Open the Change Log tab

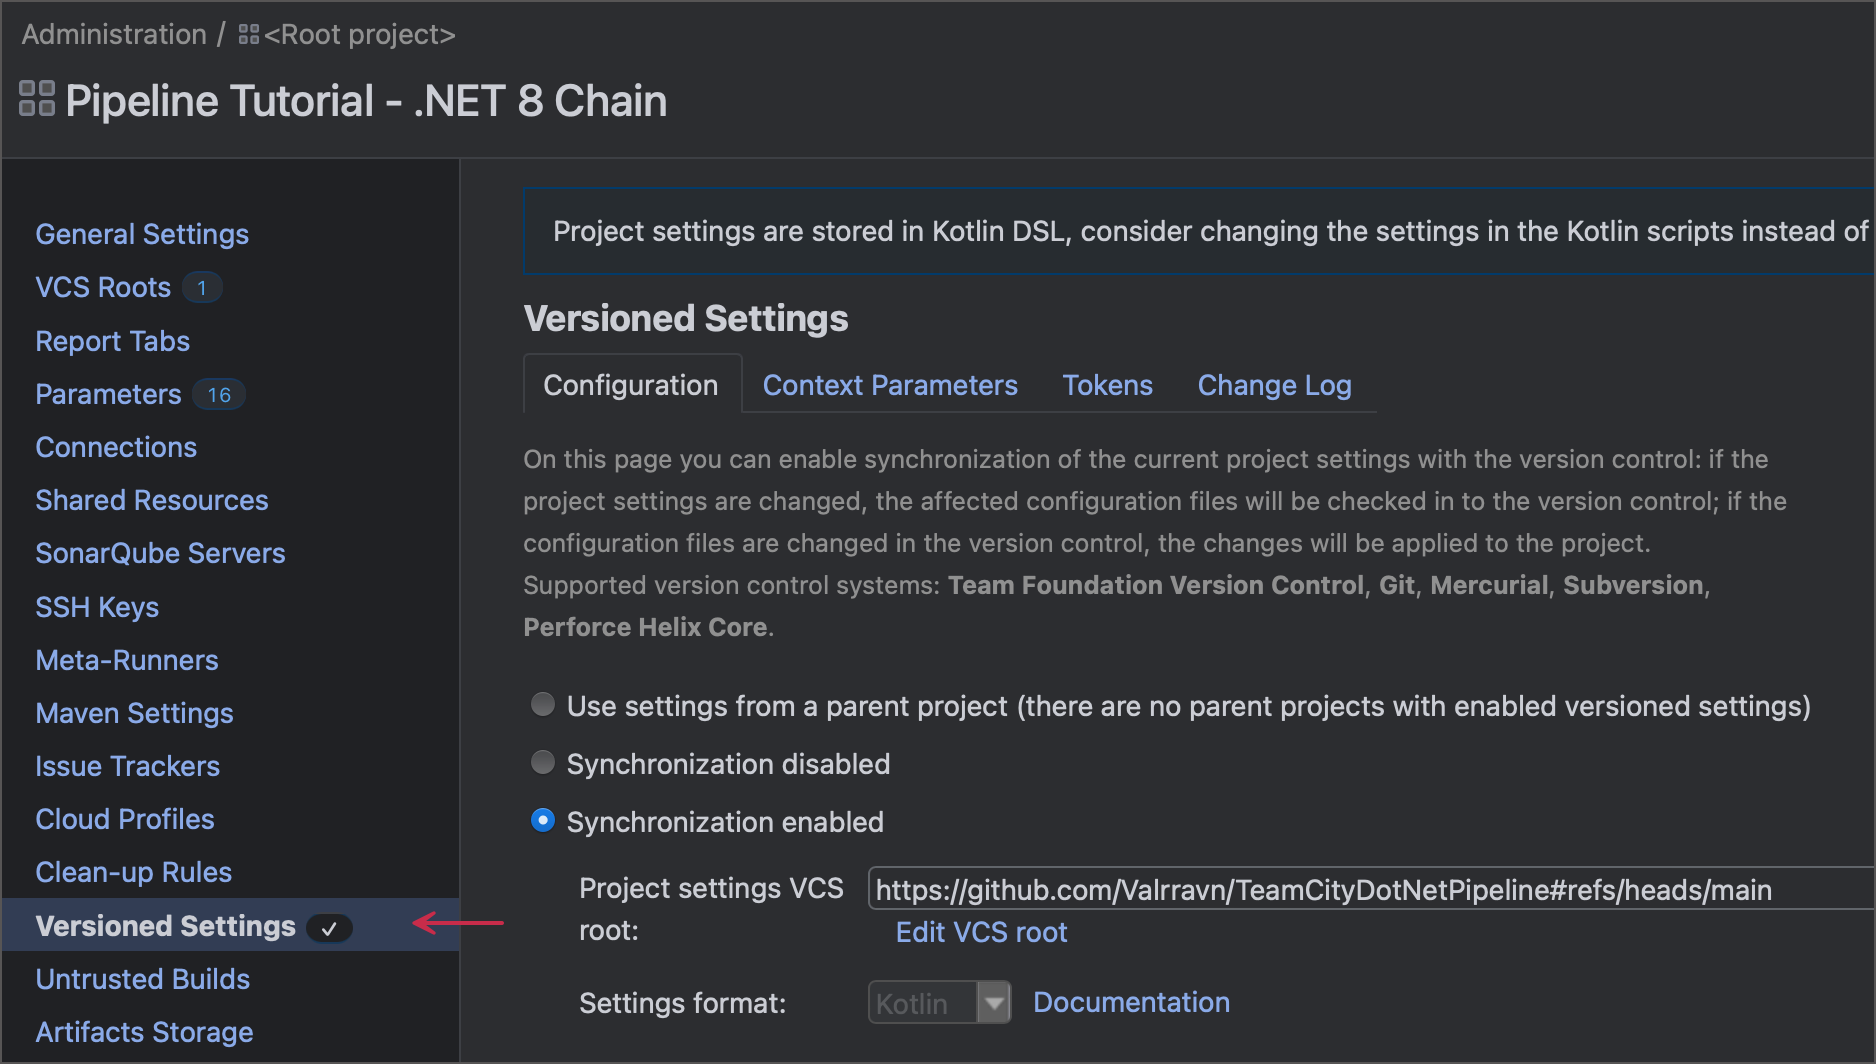(1274, 385)
